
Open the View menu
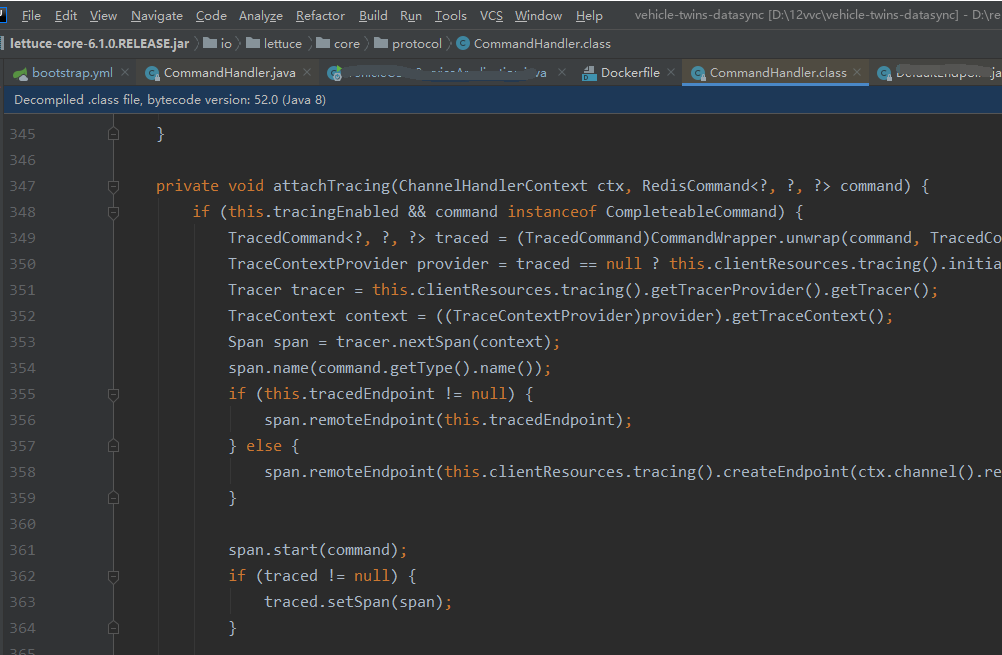coord(103,15)
